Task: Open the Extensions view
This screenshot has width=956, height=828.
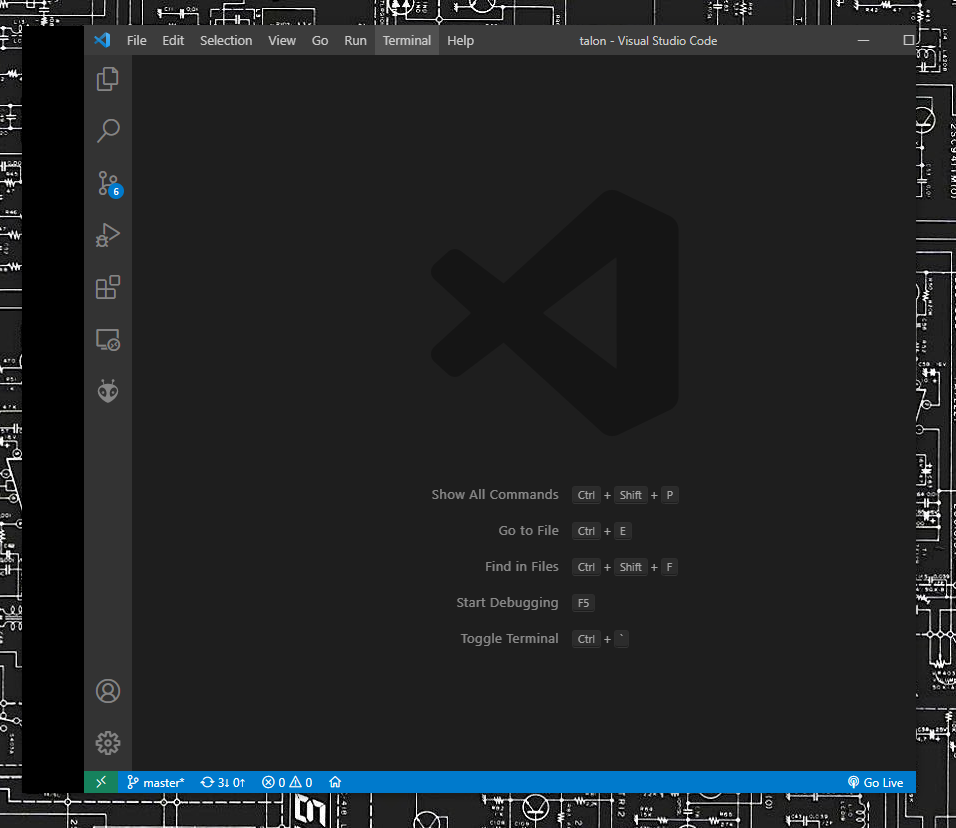Action: click(107, 287)
